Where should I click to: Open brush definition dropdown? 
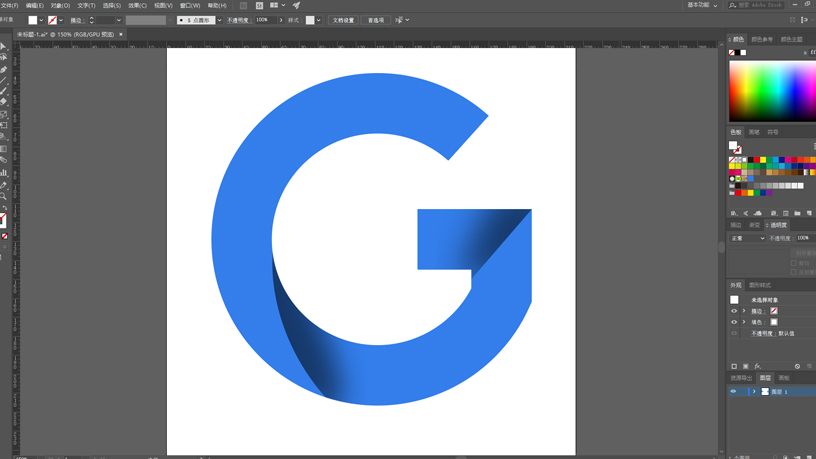tap(220, 20)
